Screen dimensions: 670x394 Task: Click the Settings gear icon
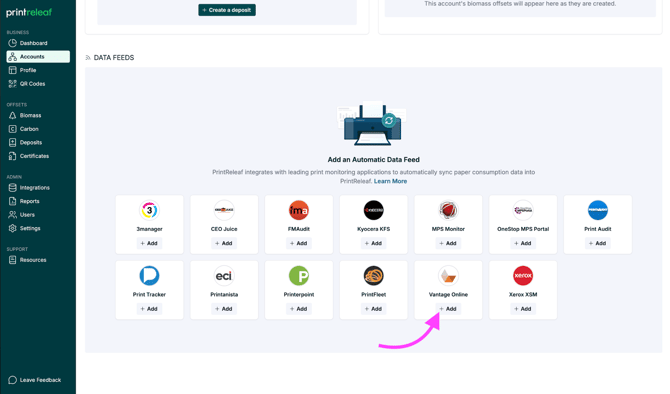[12, 228]
